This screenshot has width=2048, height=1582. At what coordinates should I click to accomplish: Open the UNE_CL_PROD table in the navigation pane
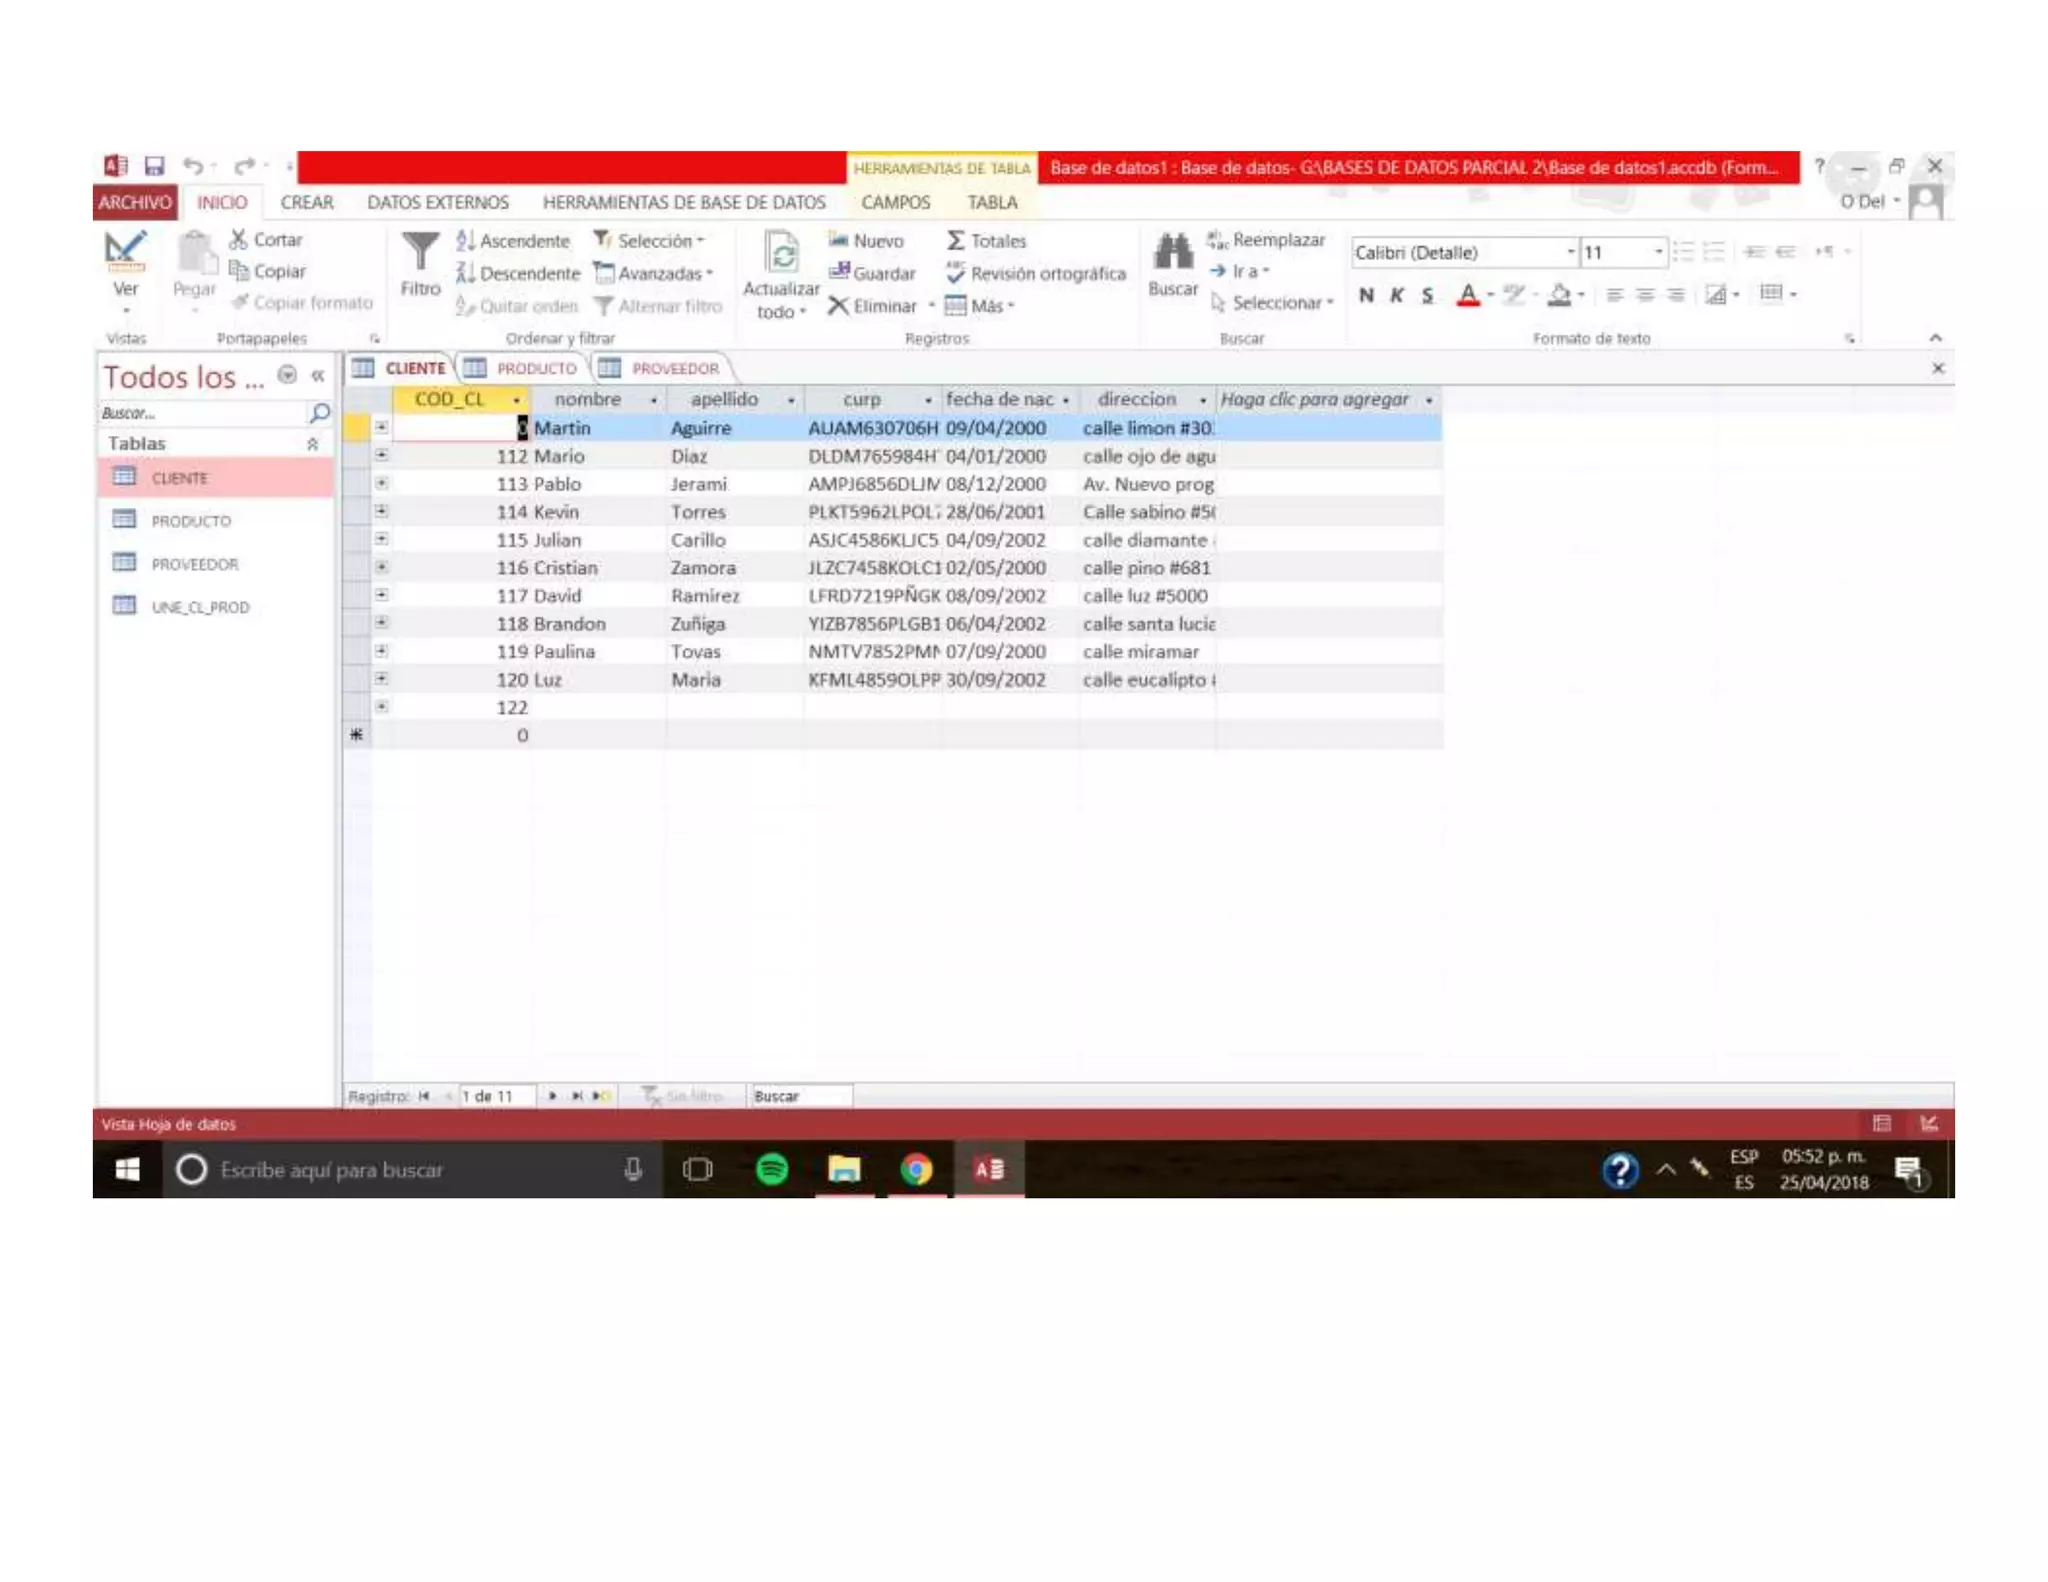200,607
